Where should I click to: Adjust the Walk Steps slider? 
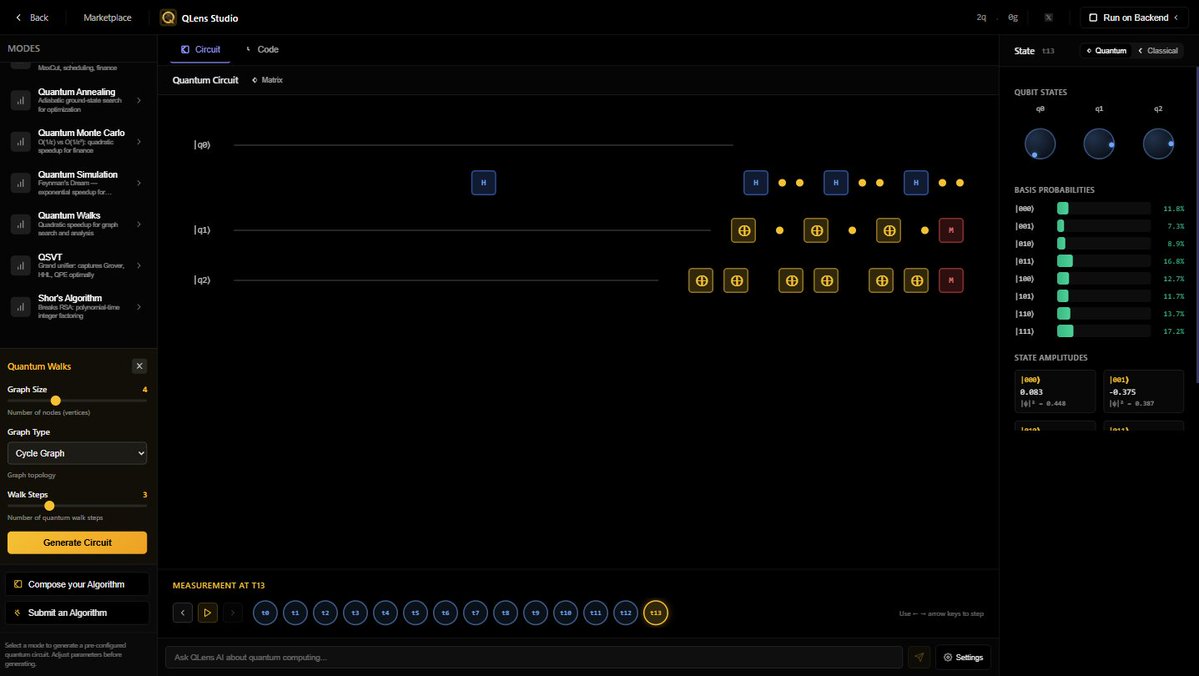(x=77, y=505)
